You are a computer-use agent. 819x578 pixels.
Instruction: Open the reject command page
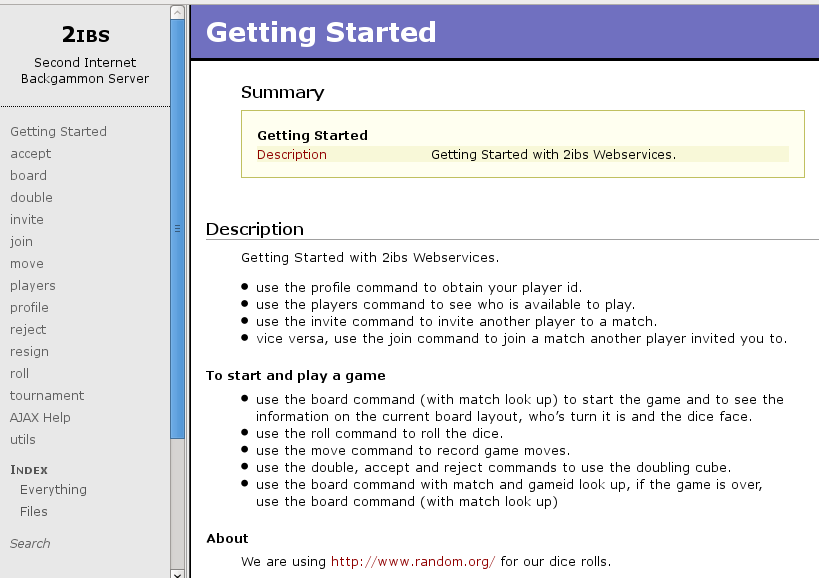click(28, 329)
